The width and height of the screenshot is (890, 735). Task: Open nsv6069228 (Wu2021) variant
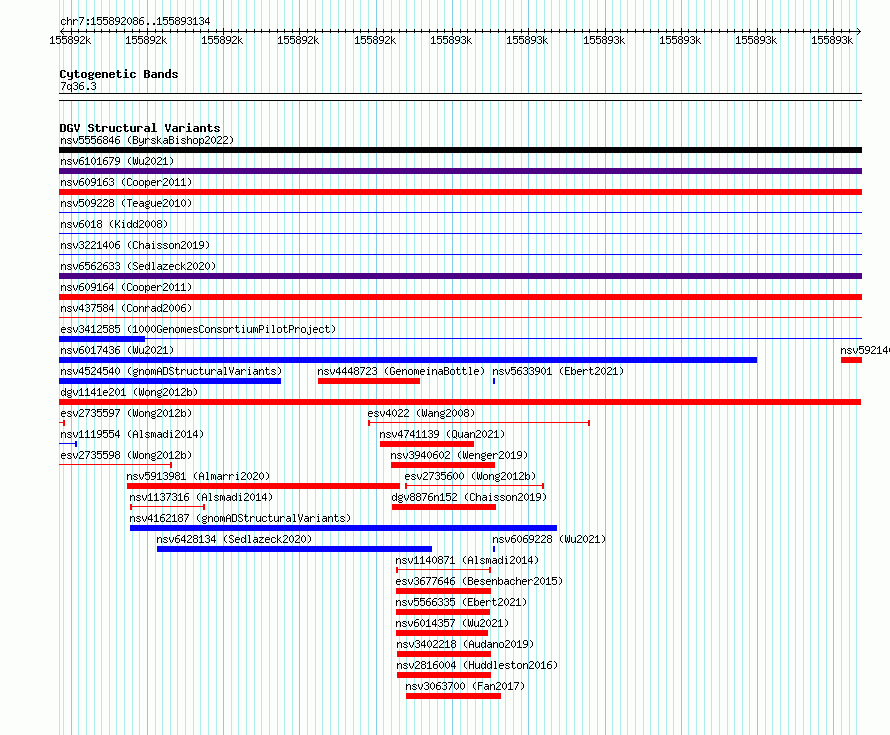click(x=549, y=539)
